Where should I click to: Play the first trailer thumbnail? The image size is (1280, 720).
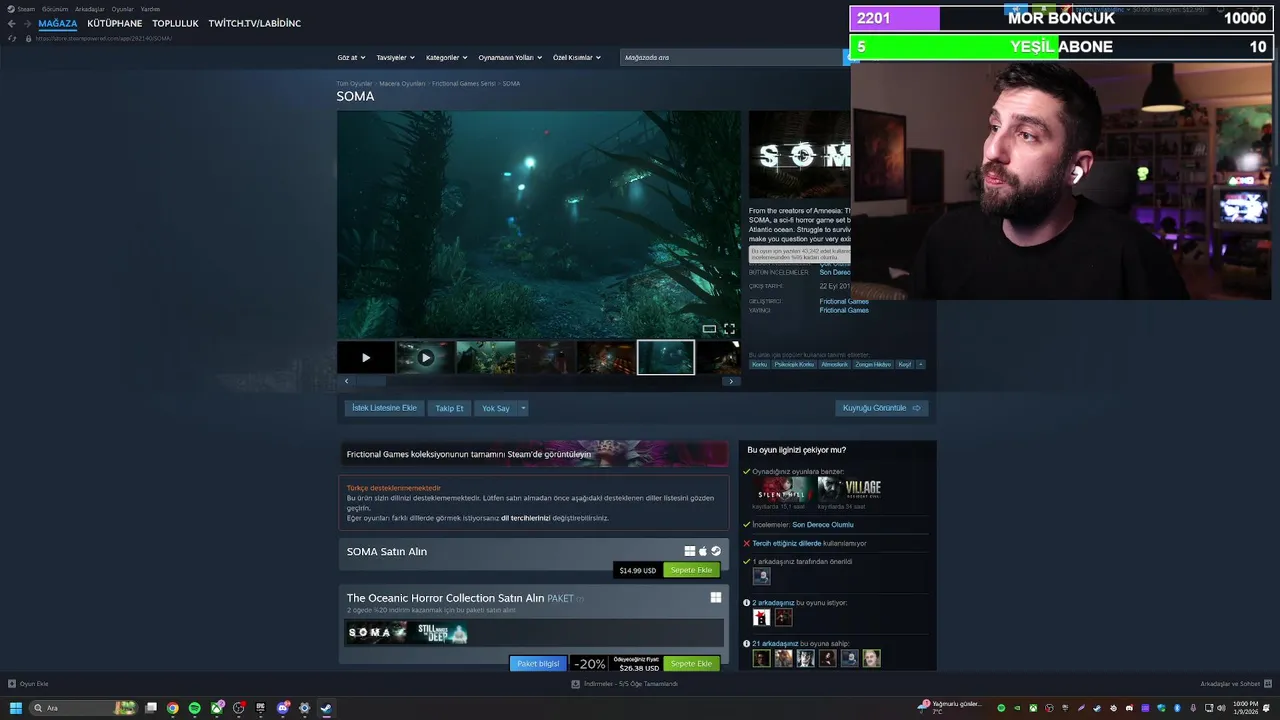tap(365, 357)
